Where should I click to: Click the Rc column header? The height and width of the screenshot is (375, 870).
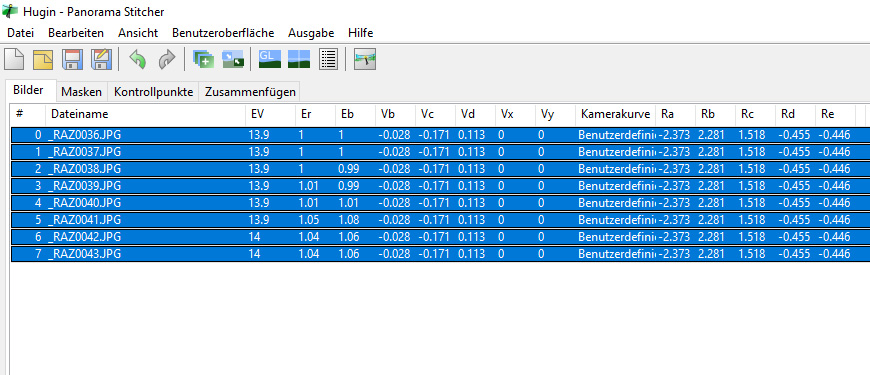[x=755, y=114]
